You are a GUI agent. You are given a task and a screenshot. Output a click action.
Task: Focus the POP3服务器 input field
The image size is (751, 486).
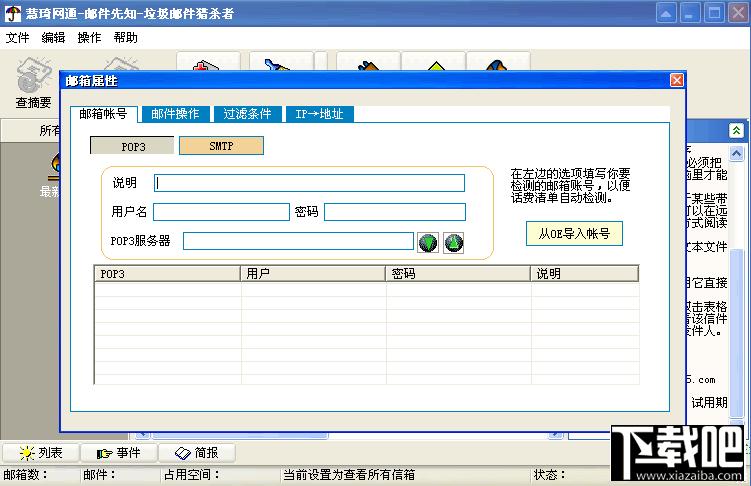point(298,241)
